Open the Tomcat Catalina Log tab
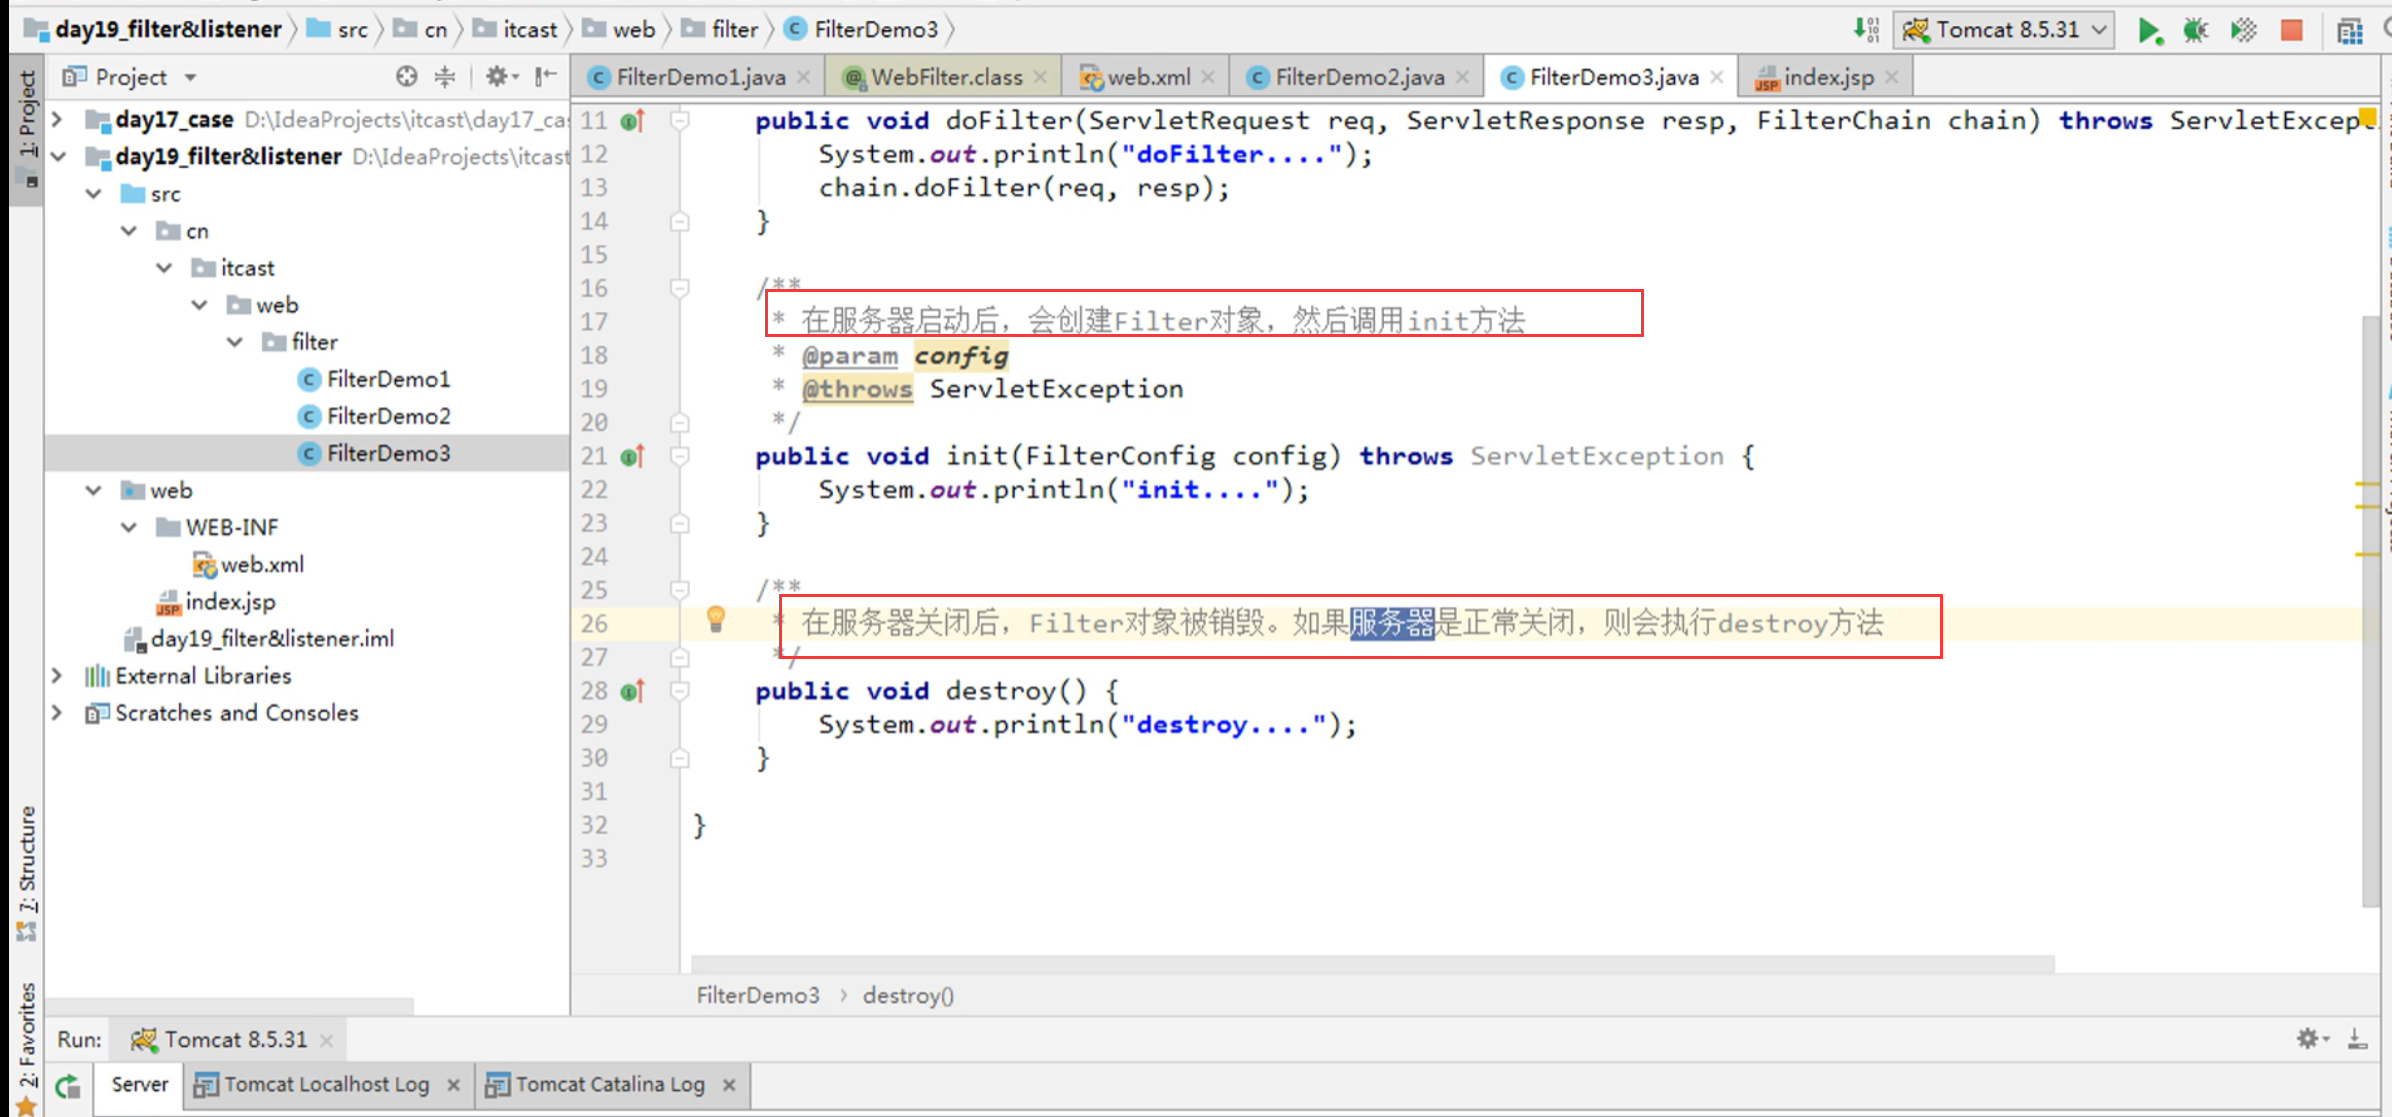This screenshot has height=1117, width=2392. [x=609, y=1085]
